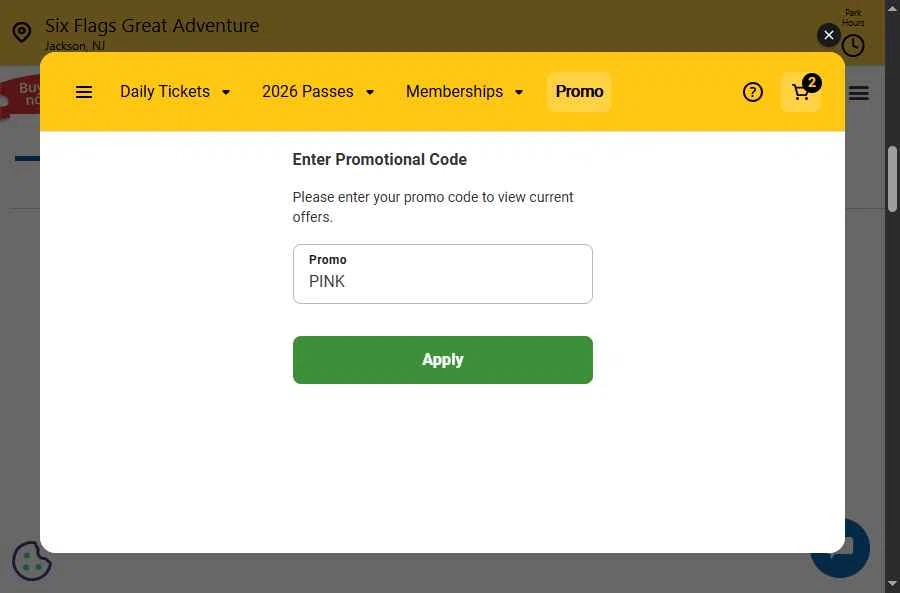Click the scrollbar up arrow

coord(892,10)
